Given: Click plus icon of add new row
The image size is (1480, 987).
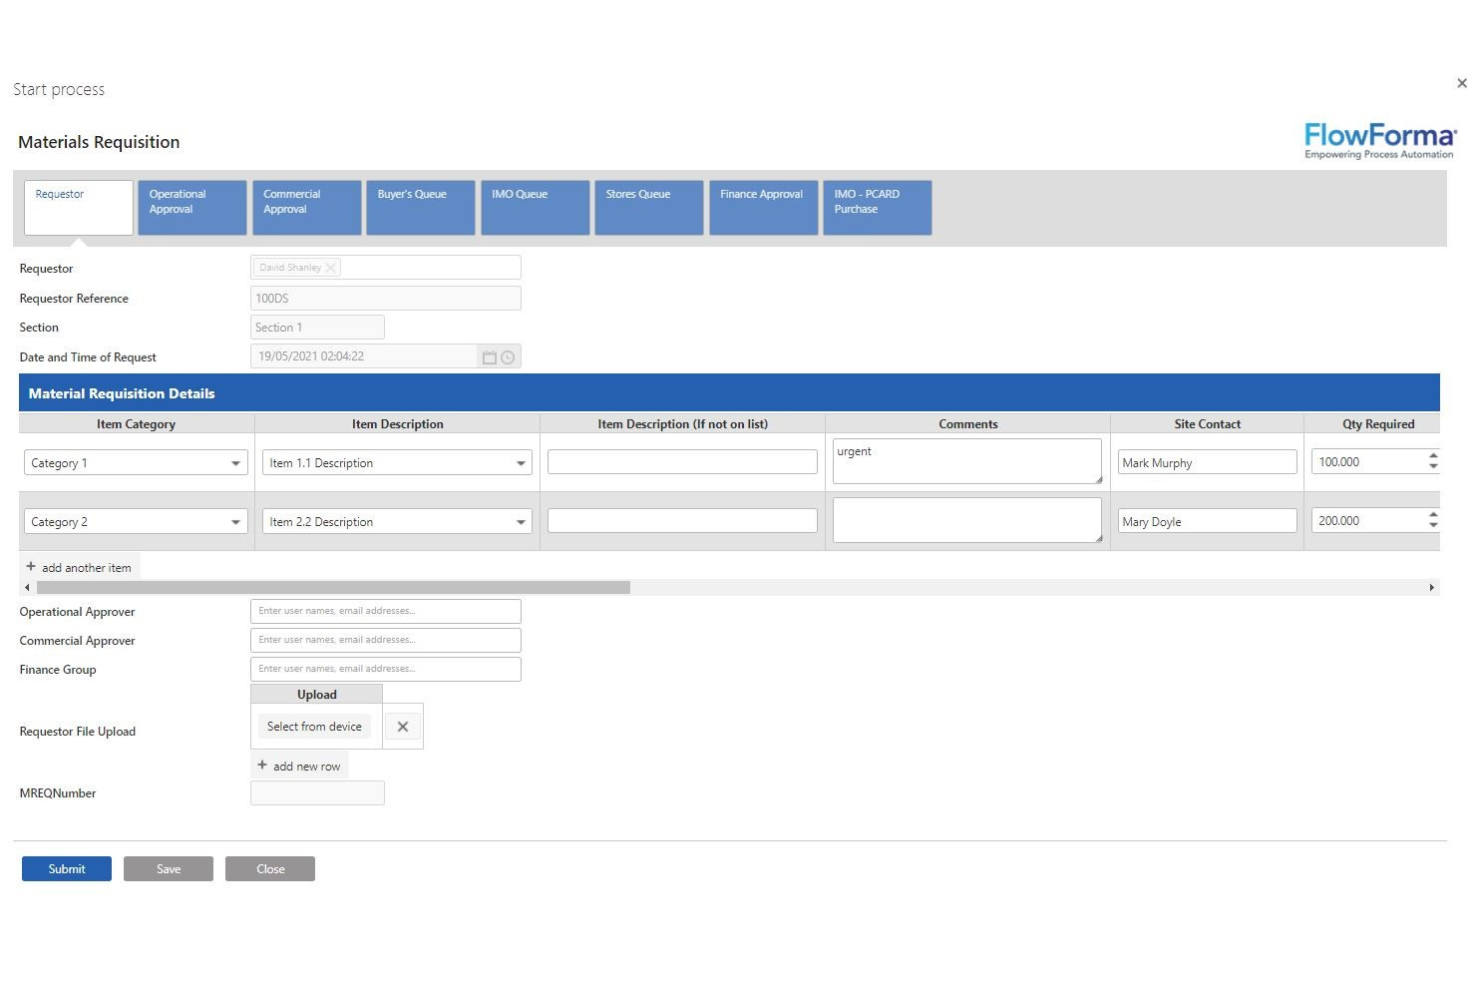Looking at the screenshot, I should (x=262, y=766).
